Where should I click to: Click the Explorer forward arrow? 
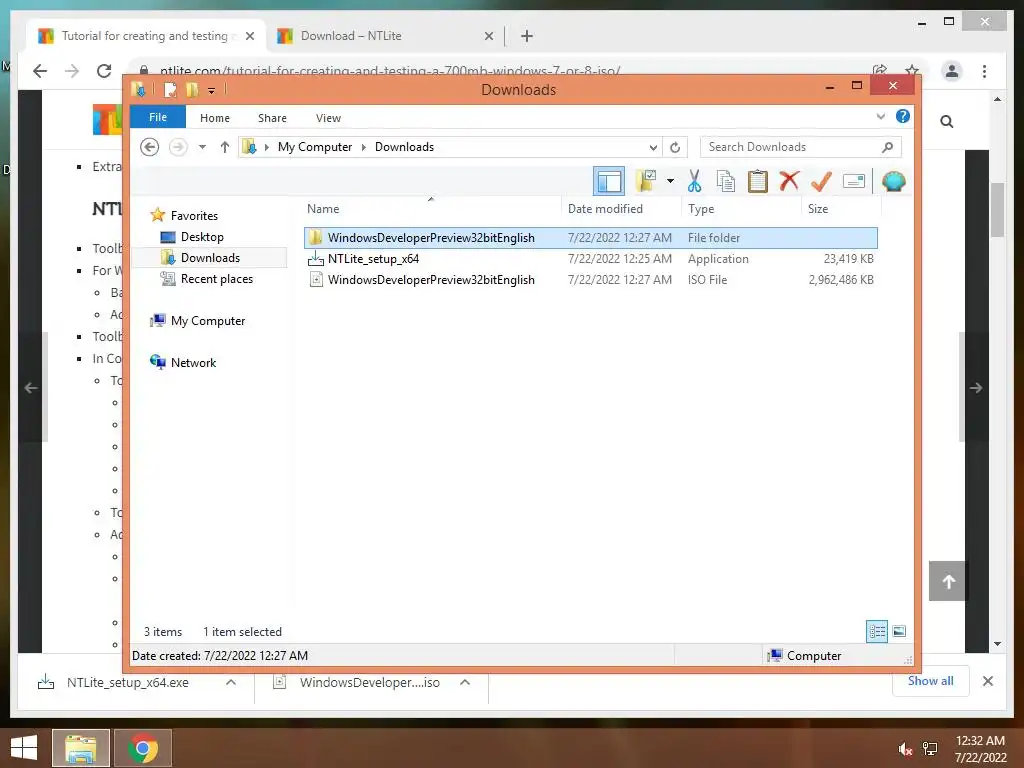(178, 147)
